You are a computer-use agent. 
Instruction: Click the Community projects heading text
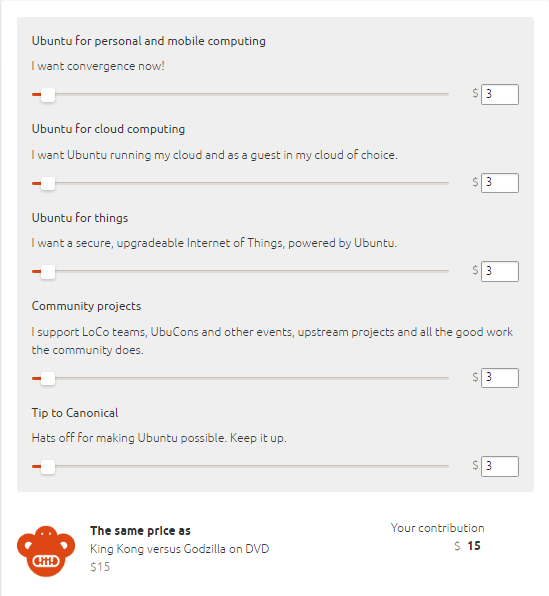pos(86,306)
